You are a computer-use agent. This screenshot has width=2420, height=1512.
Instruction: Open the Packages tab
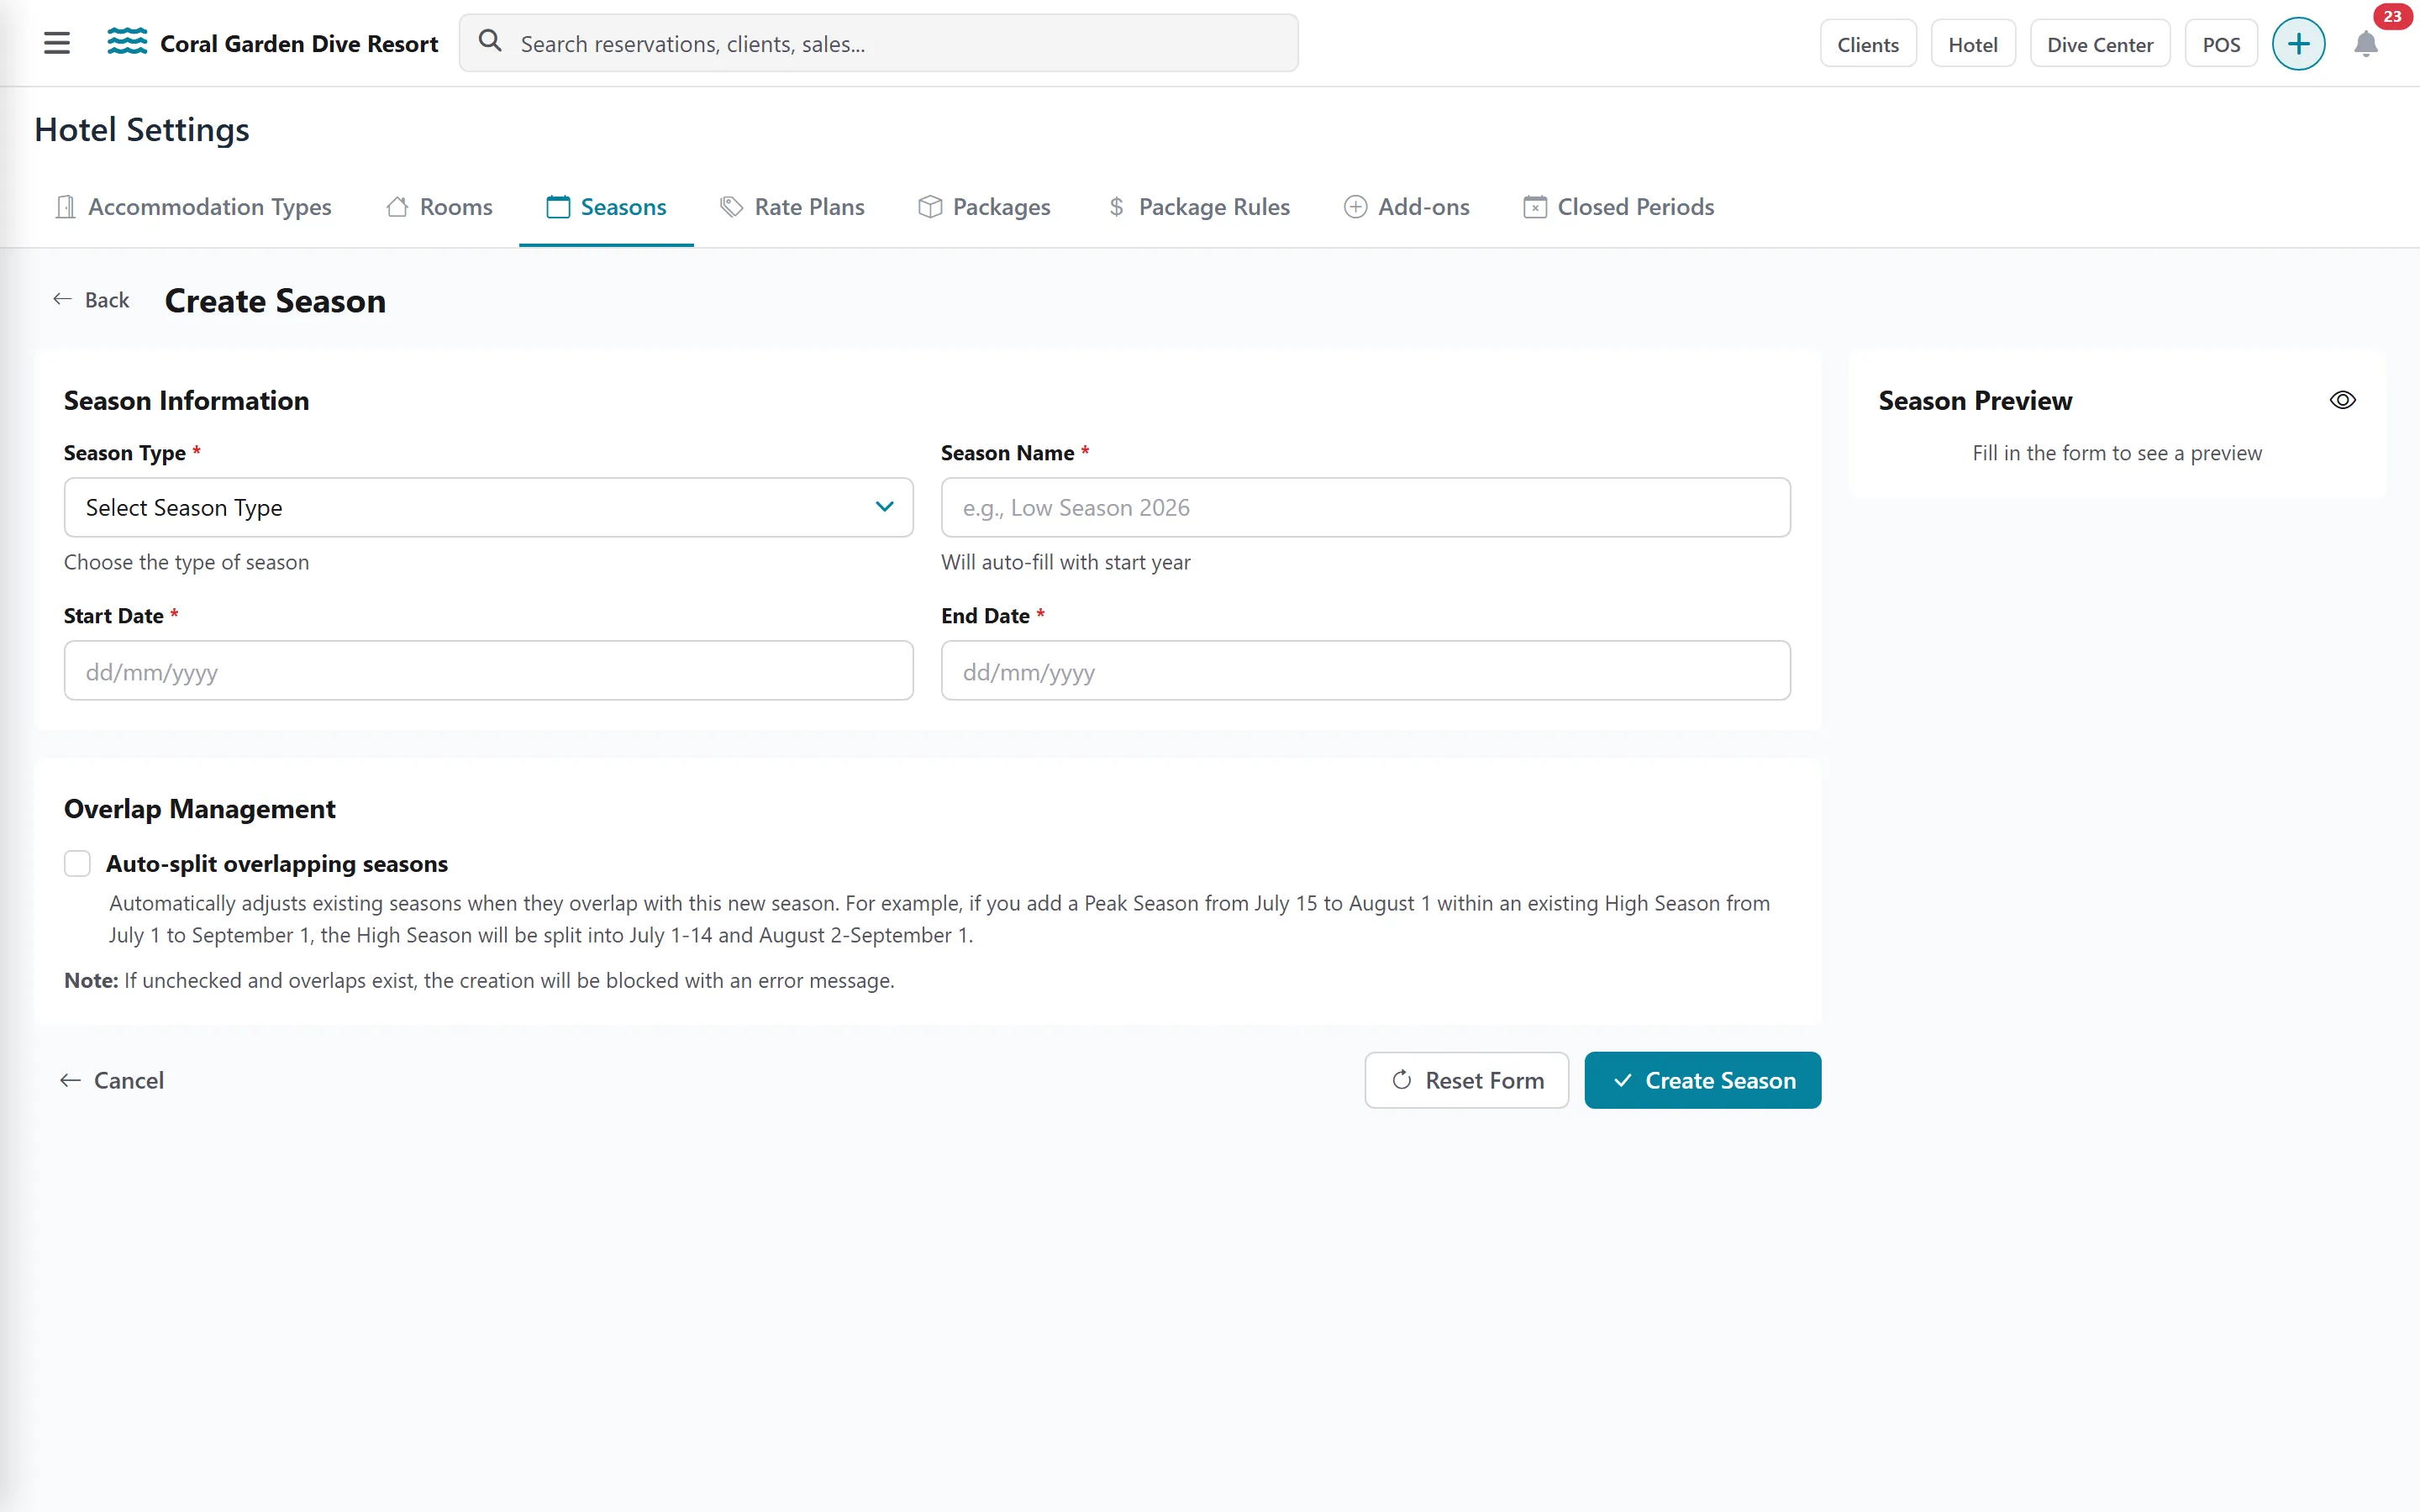tap(984, 207)
